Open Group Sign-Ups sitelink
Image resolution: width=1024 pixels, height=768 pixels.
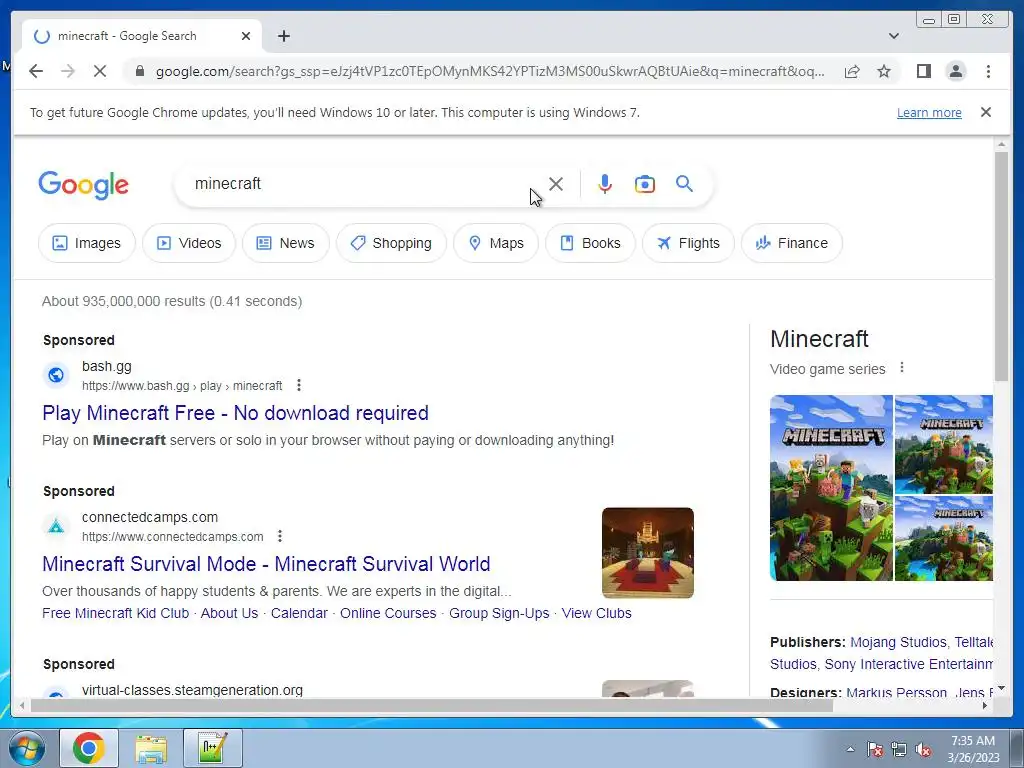(x=499, y=613)
